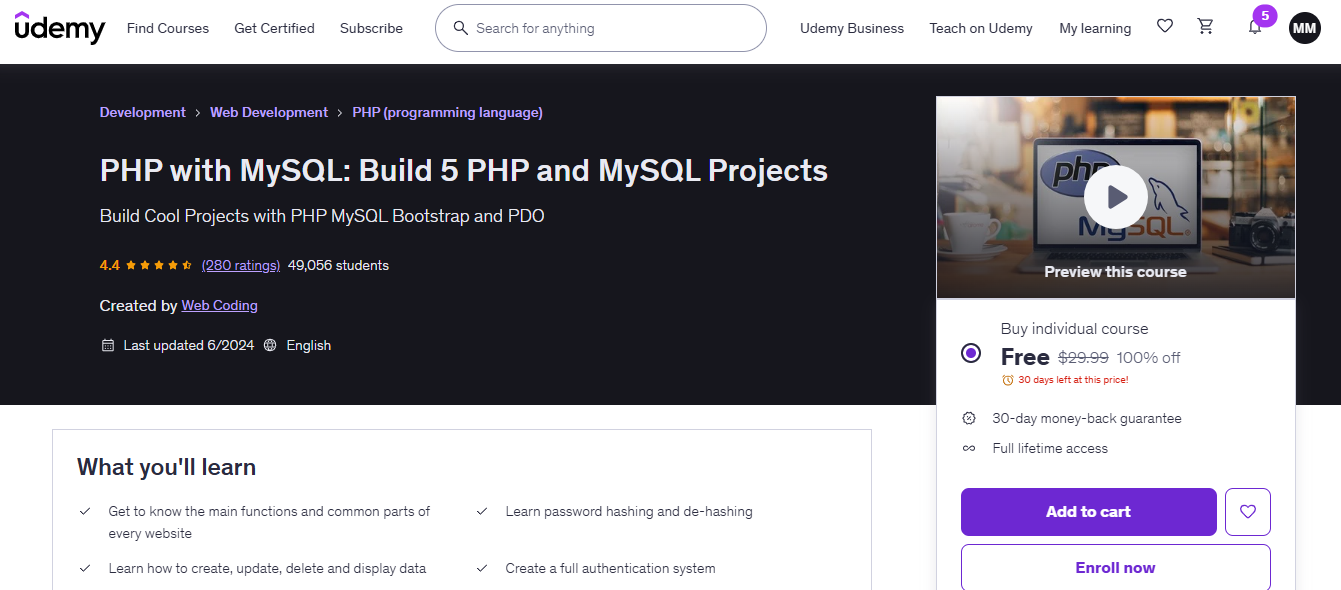Click the Build Cool Projects subtitle

coord(322,216)
